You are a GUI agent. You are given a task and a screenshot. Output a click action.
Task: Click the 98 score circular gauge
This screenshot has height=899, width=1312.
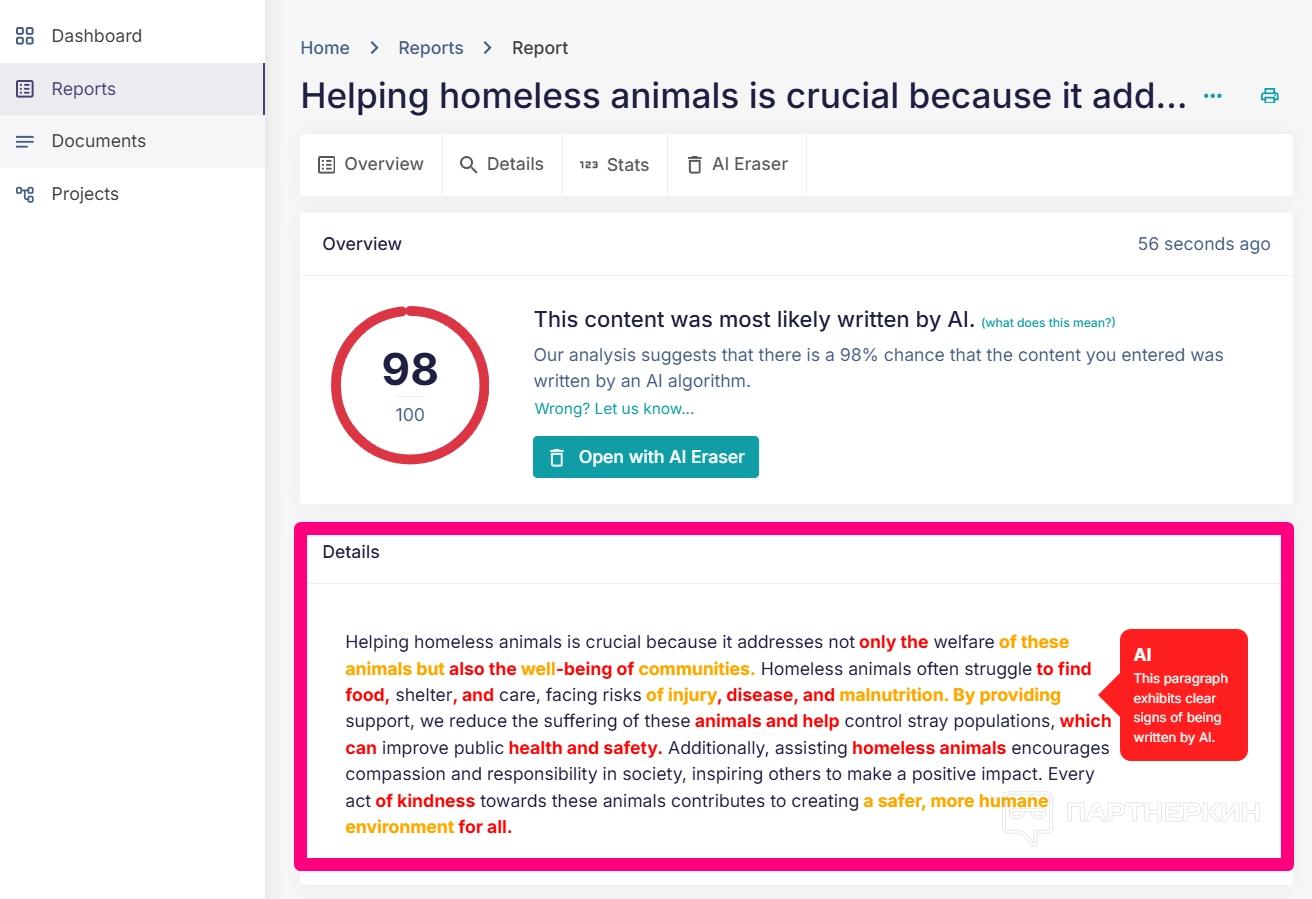coord(410,385)
